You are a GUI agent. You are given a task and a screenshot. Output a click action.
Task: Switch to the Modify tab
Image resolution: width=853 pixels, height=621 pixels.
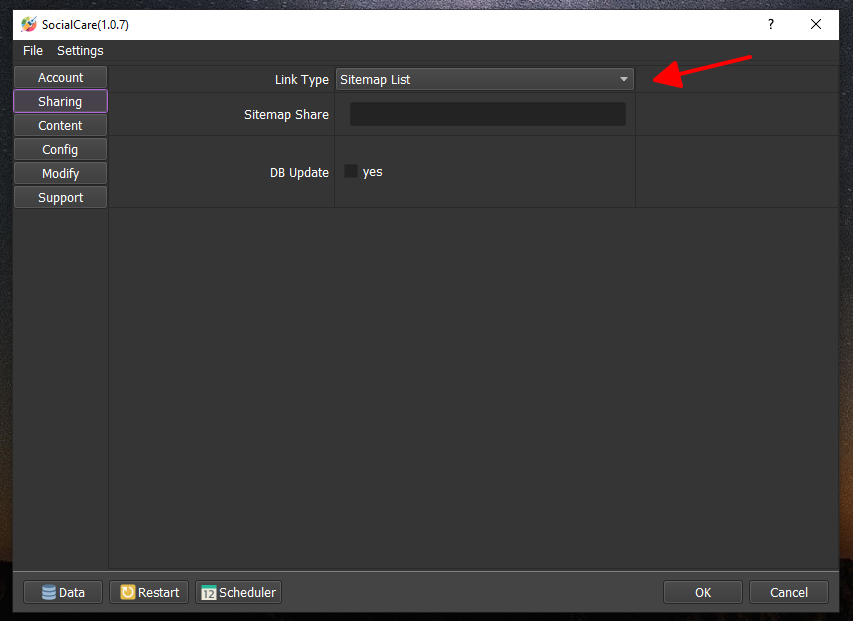[60, 173]
